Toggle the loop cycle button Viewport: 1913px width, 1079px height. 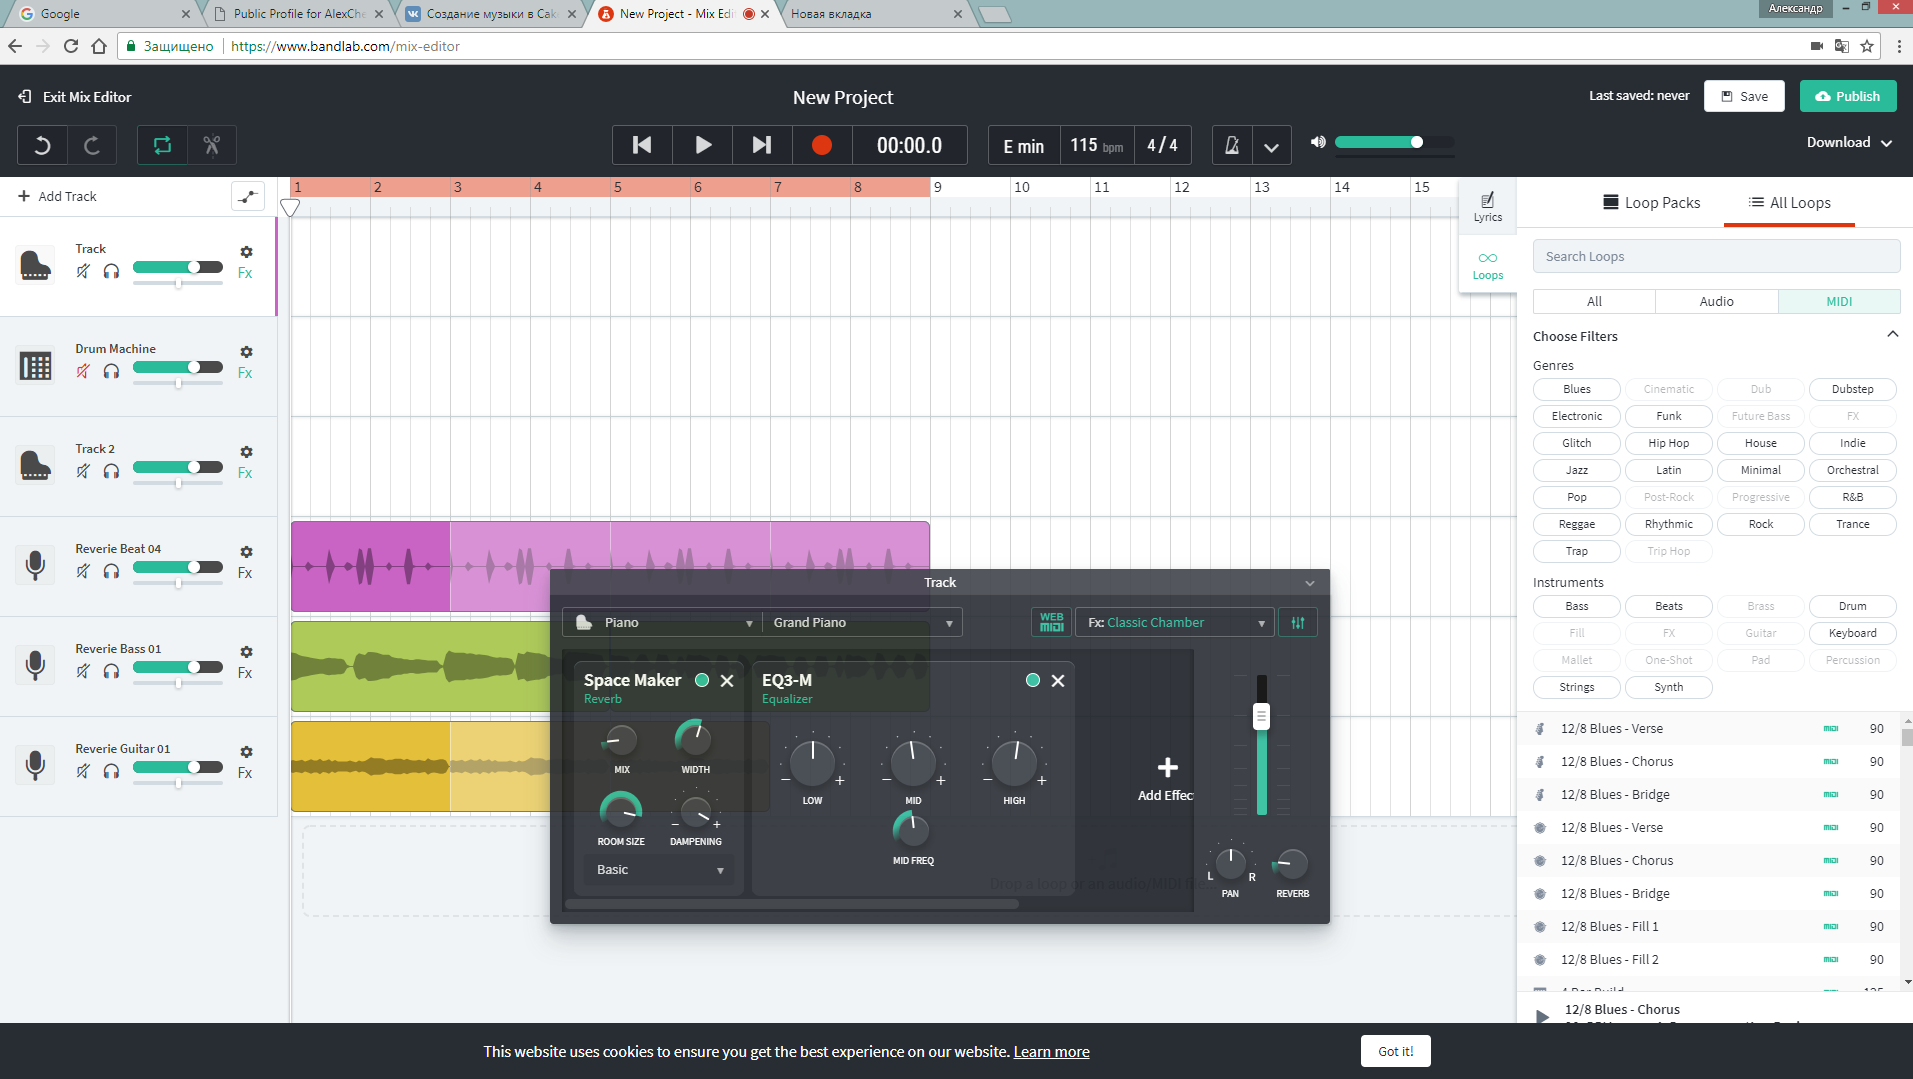coord(162,146)
